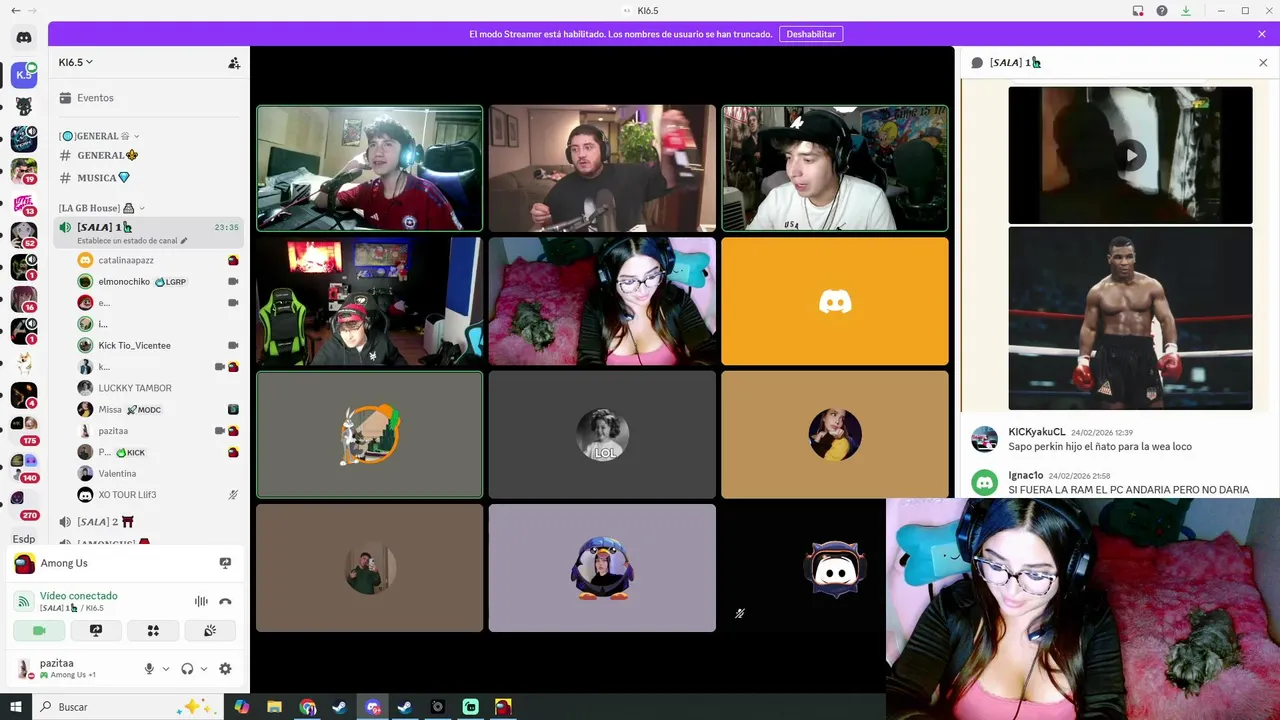Click the download update icon
Viewport: 1280px width, 720px height.
1186,11
